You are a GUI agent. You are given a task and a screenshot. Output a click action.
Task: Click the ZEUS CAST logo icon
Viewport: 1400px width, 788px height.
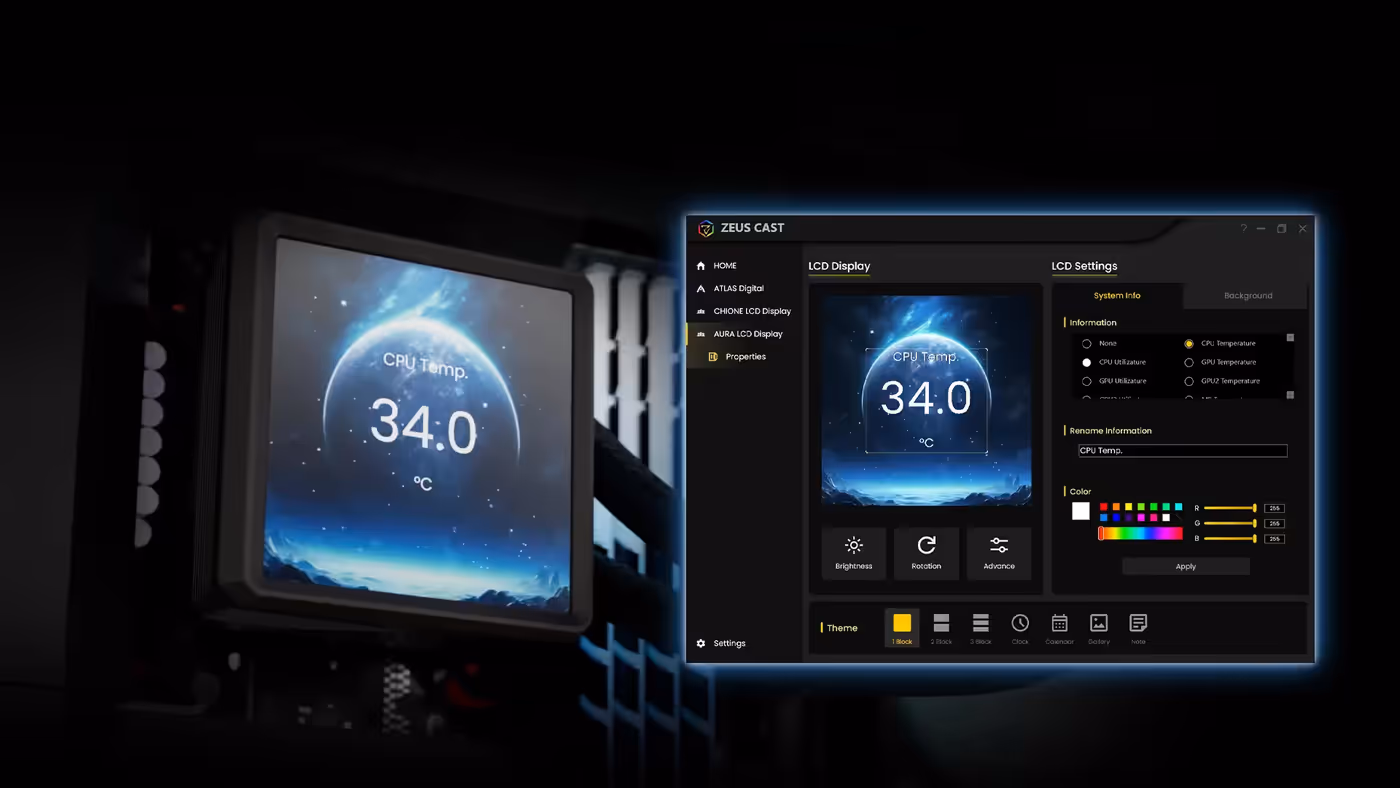pyautogui.click(x=706, y=228)
